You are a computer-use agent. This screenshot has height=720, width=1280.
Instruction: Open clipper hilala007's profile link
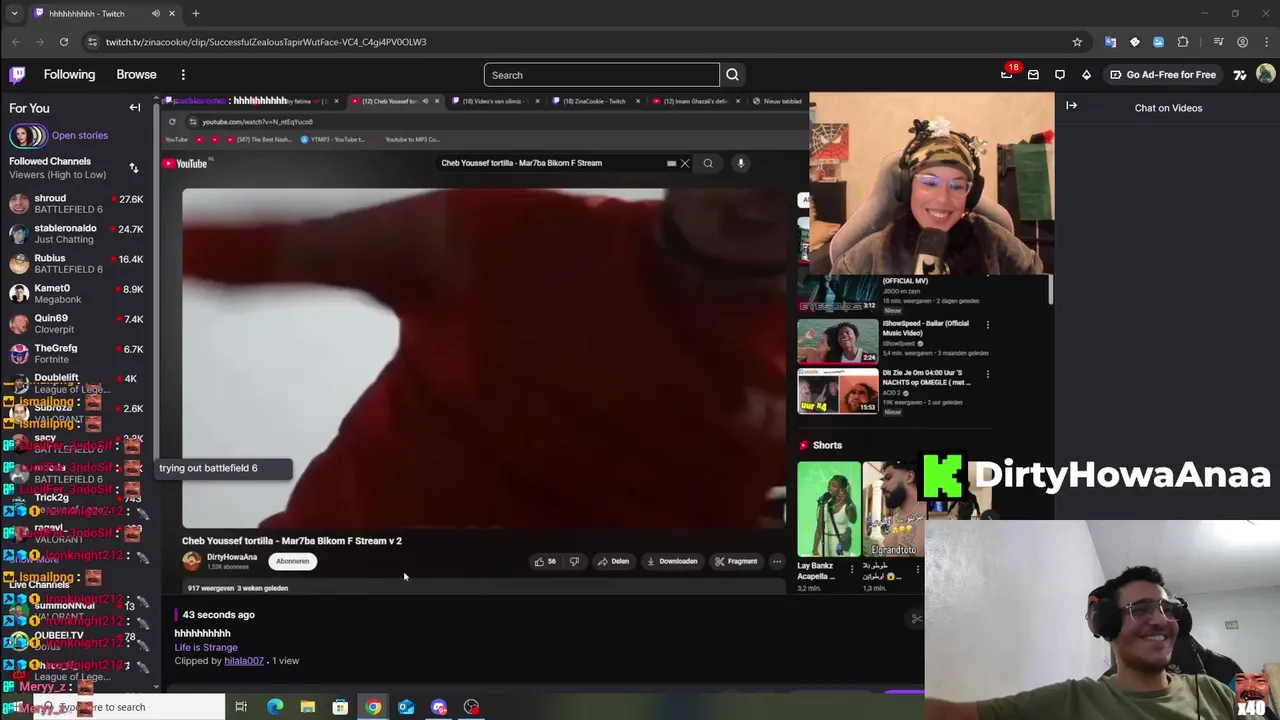(244, 661)
